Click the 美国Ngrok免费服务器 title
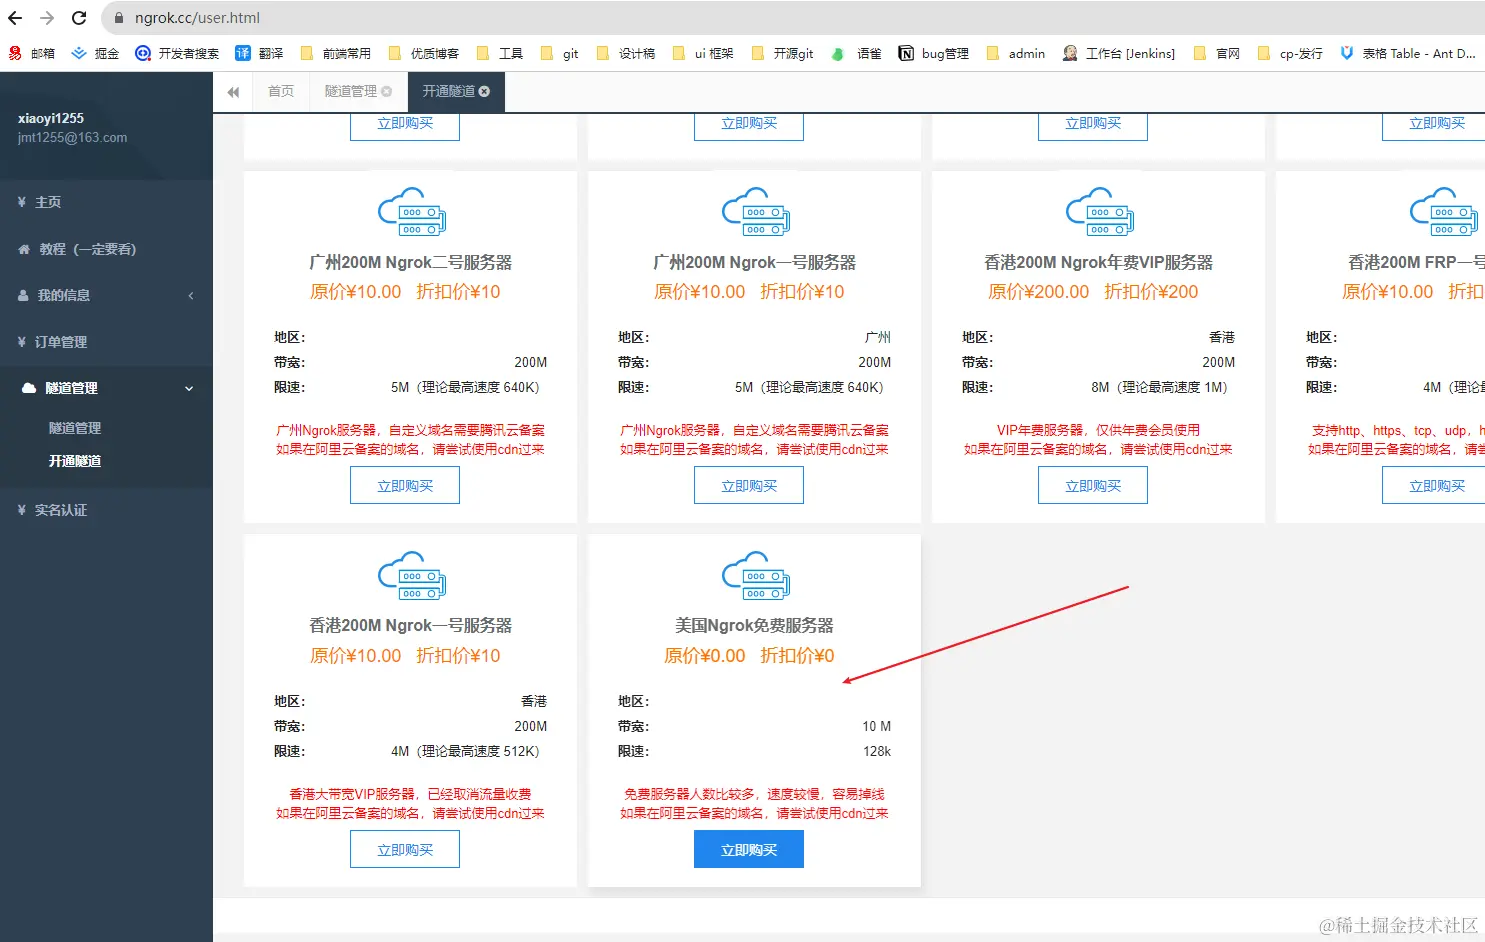 pyautogui.click(x=754, y=625)
